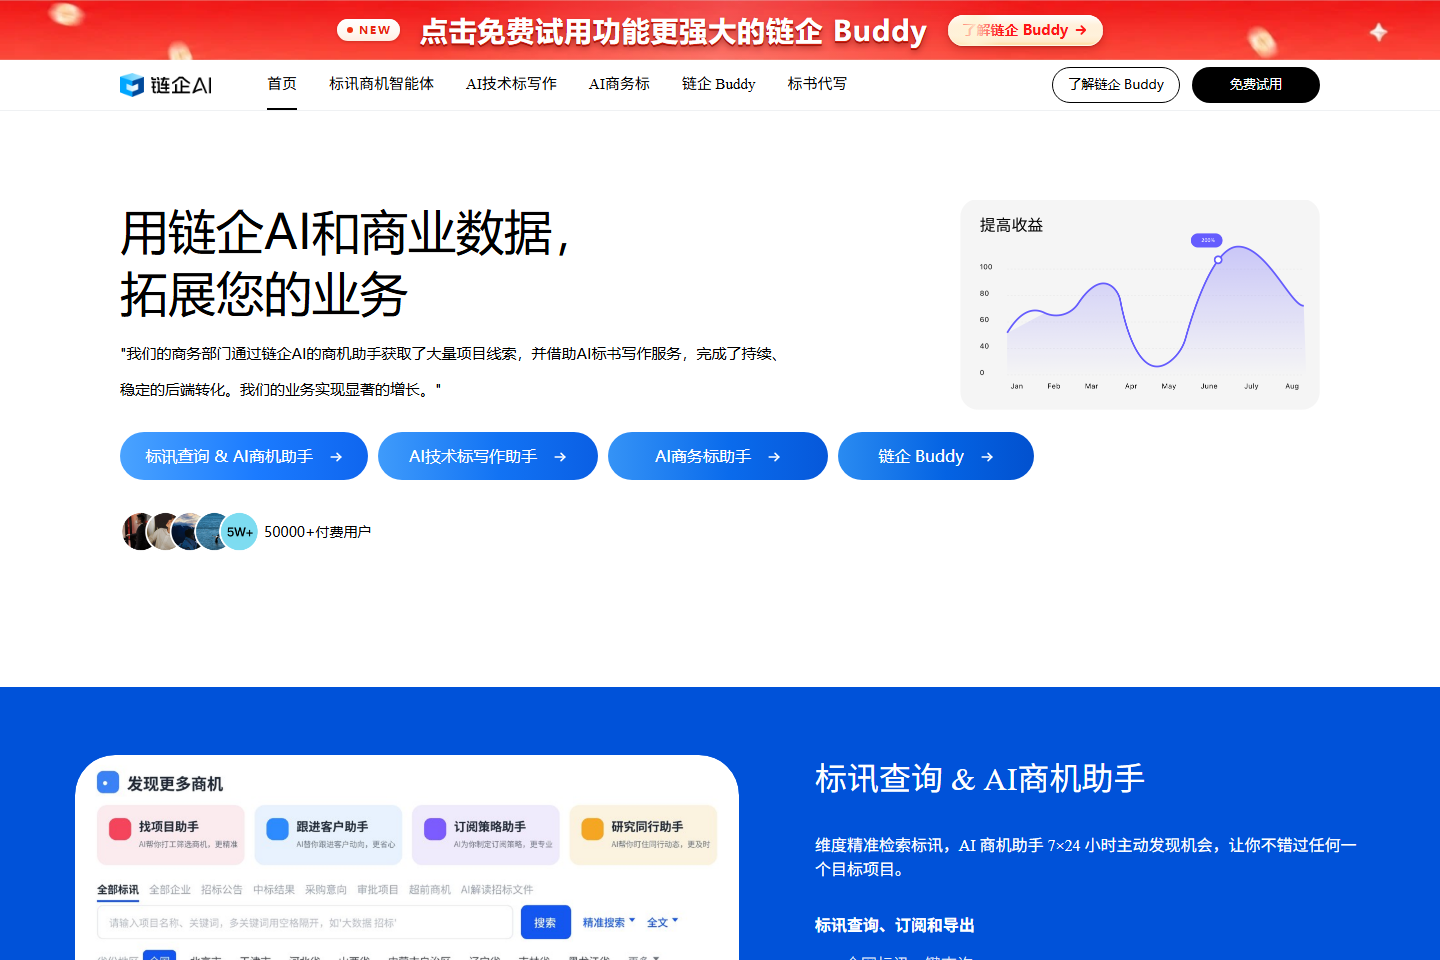The width and height of the screenshot is (1440, 960).
Task: Click the red icon on 找项目助手 card
Action: click(x=120, y=829)
